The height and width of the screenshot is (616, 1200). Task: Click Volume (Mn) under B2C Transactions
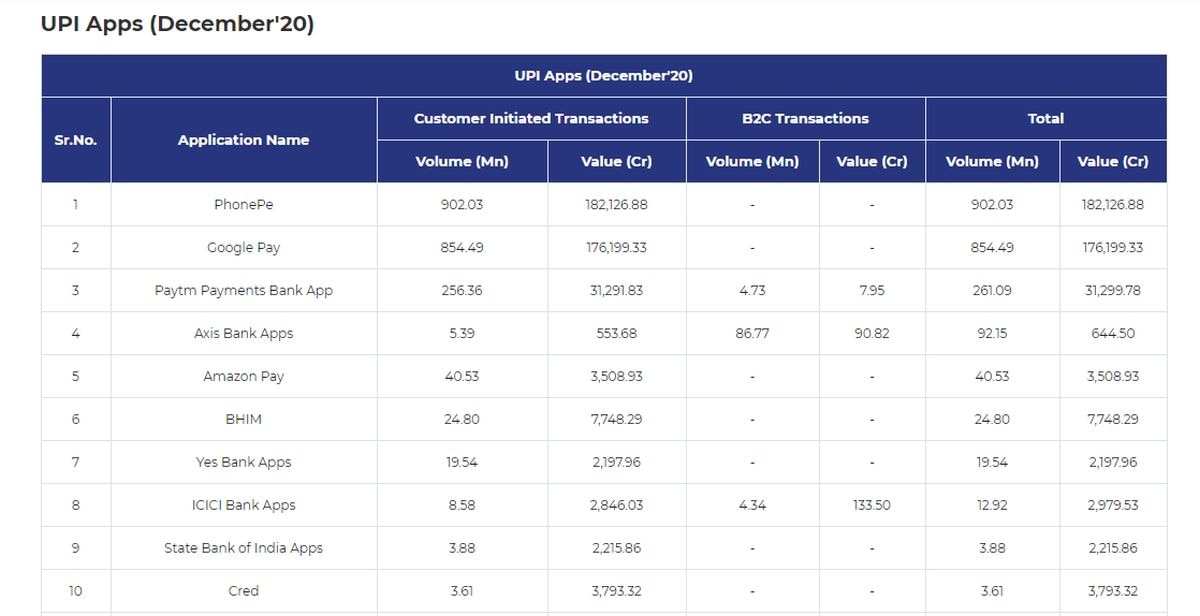(x=752, y=161)
